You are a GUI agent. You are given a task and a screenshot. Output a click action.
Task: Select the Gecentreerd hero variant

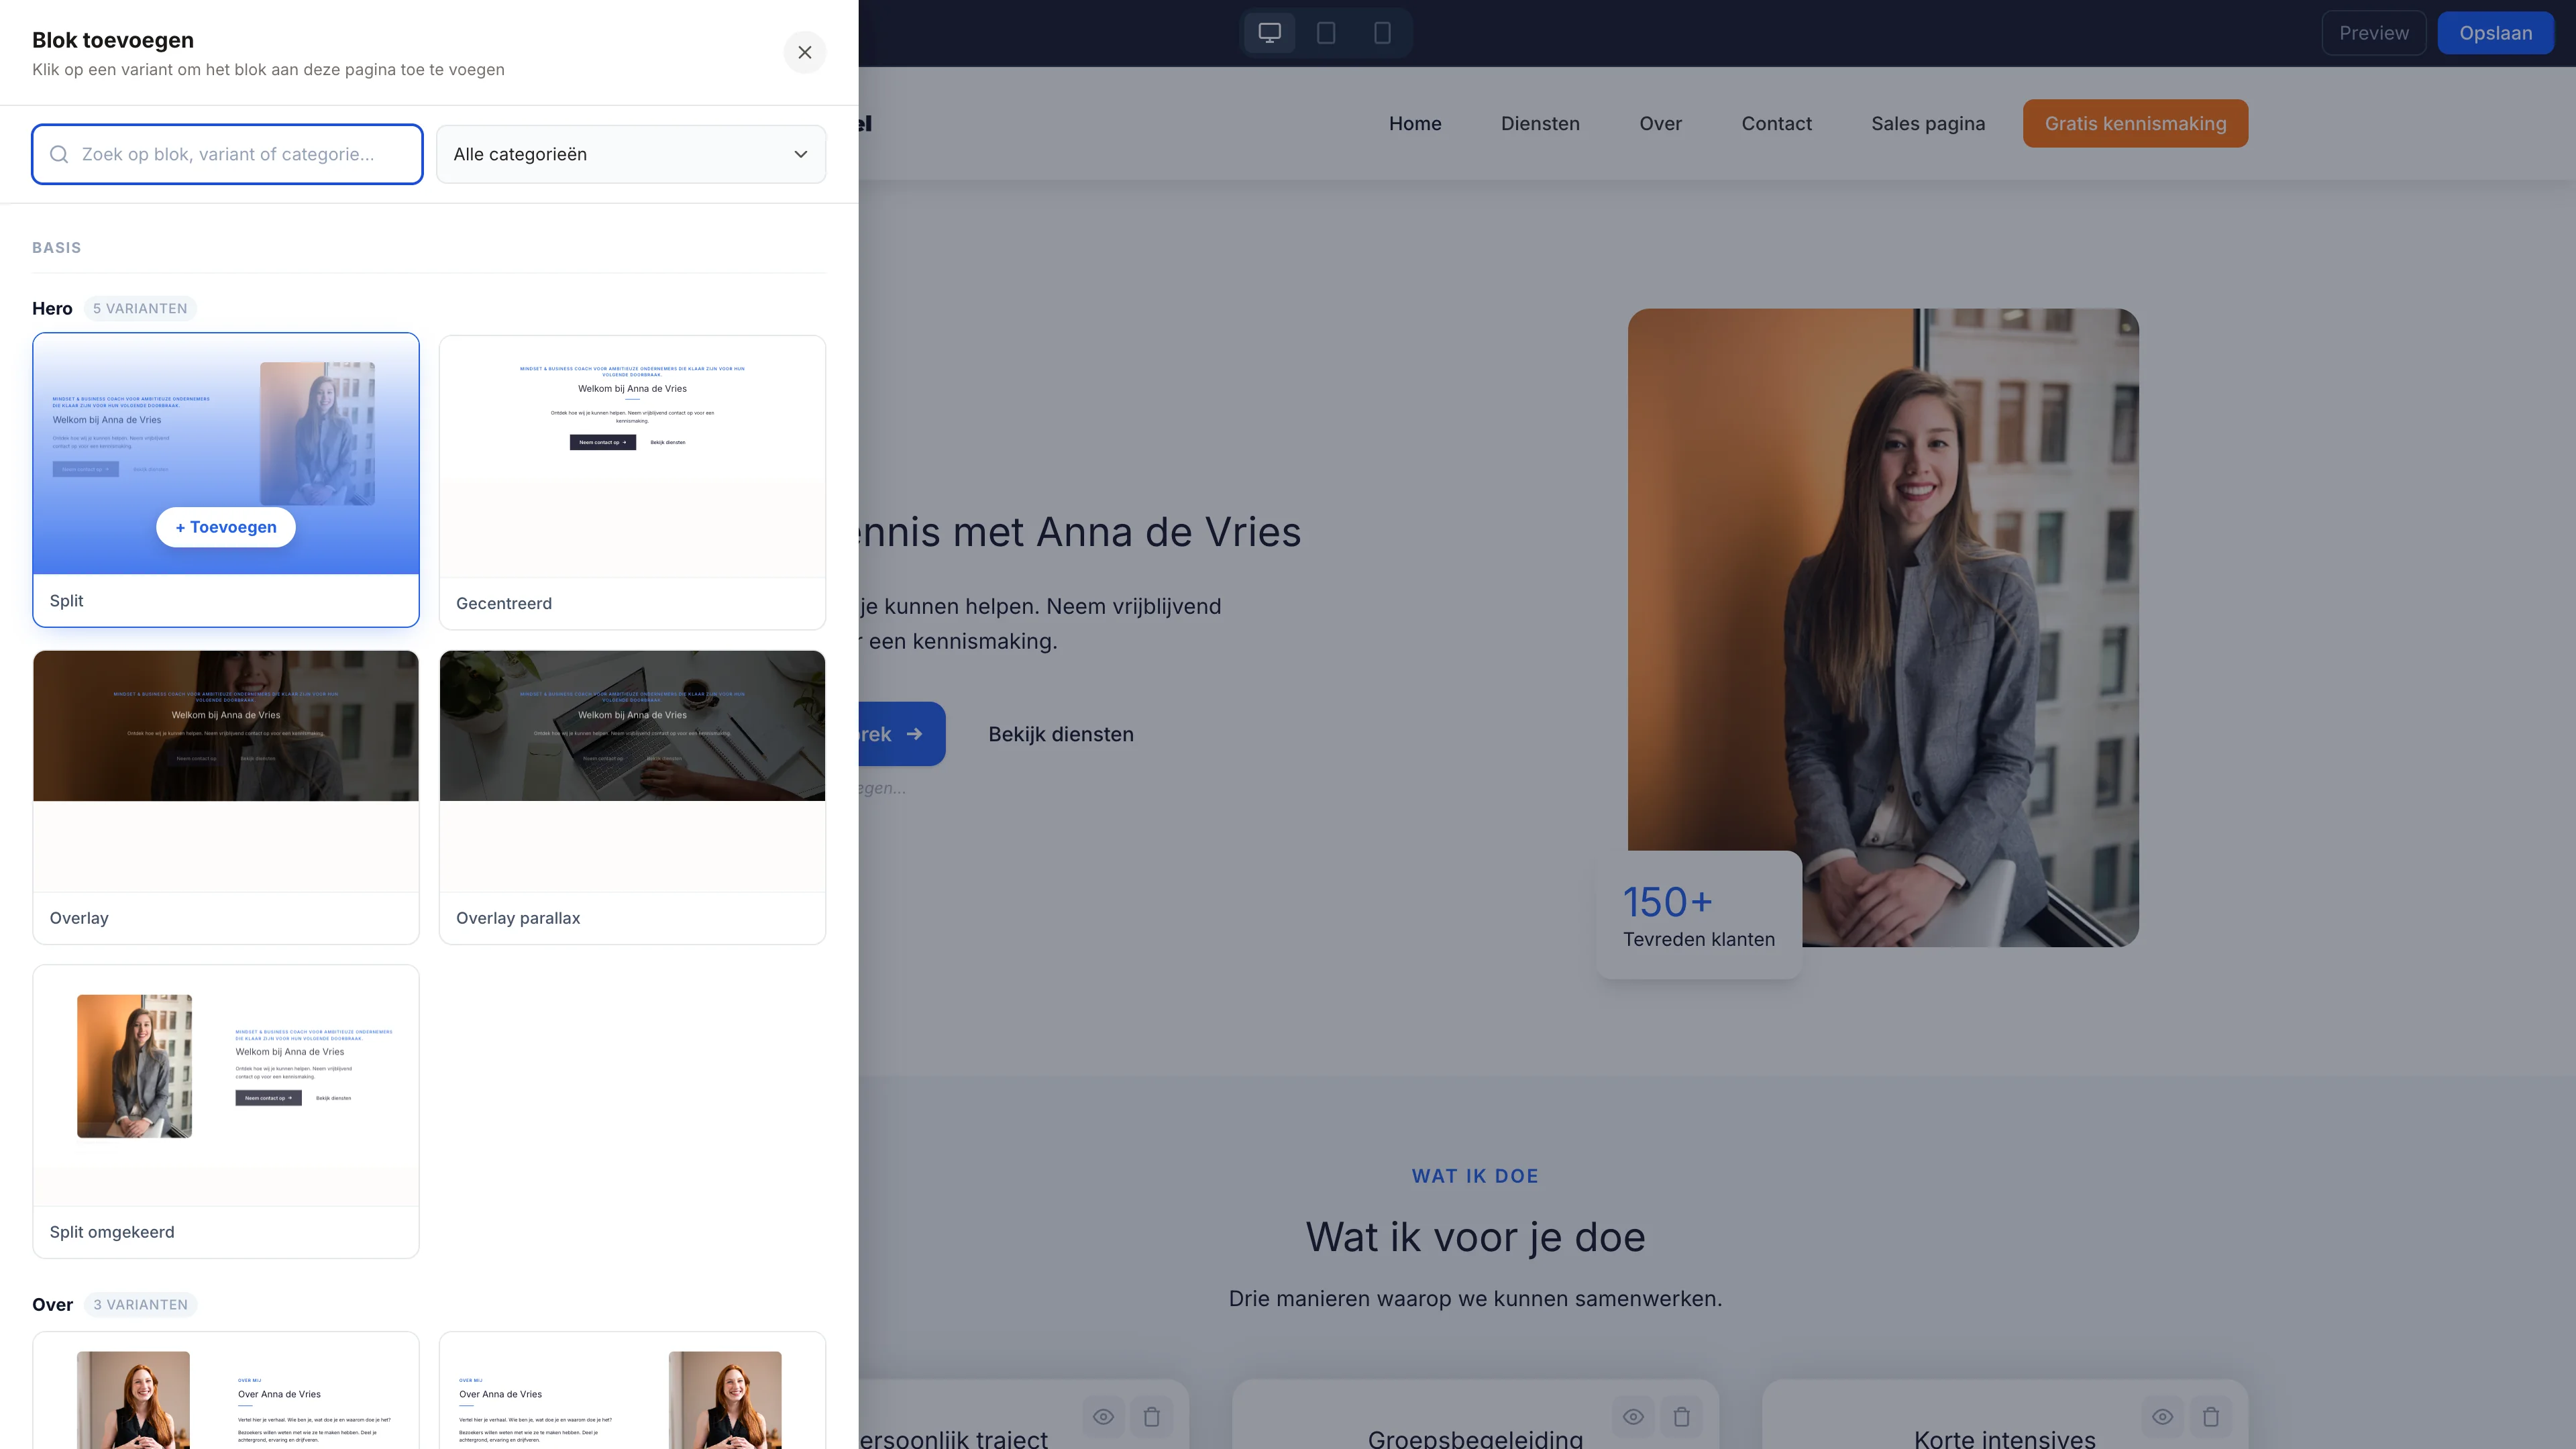pyautogui.click(x=632, y=482)
